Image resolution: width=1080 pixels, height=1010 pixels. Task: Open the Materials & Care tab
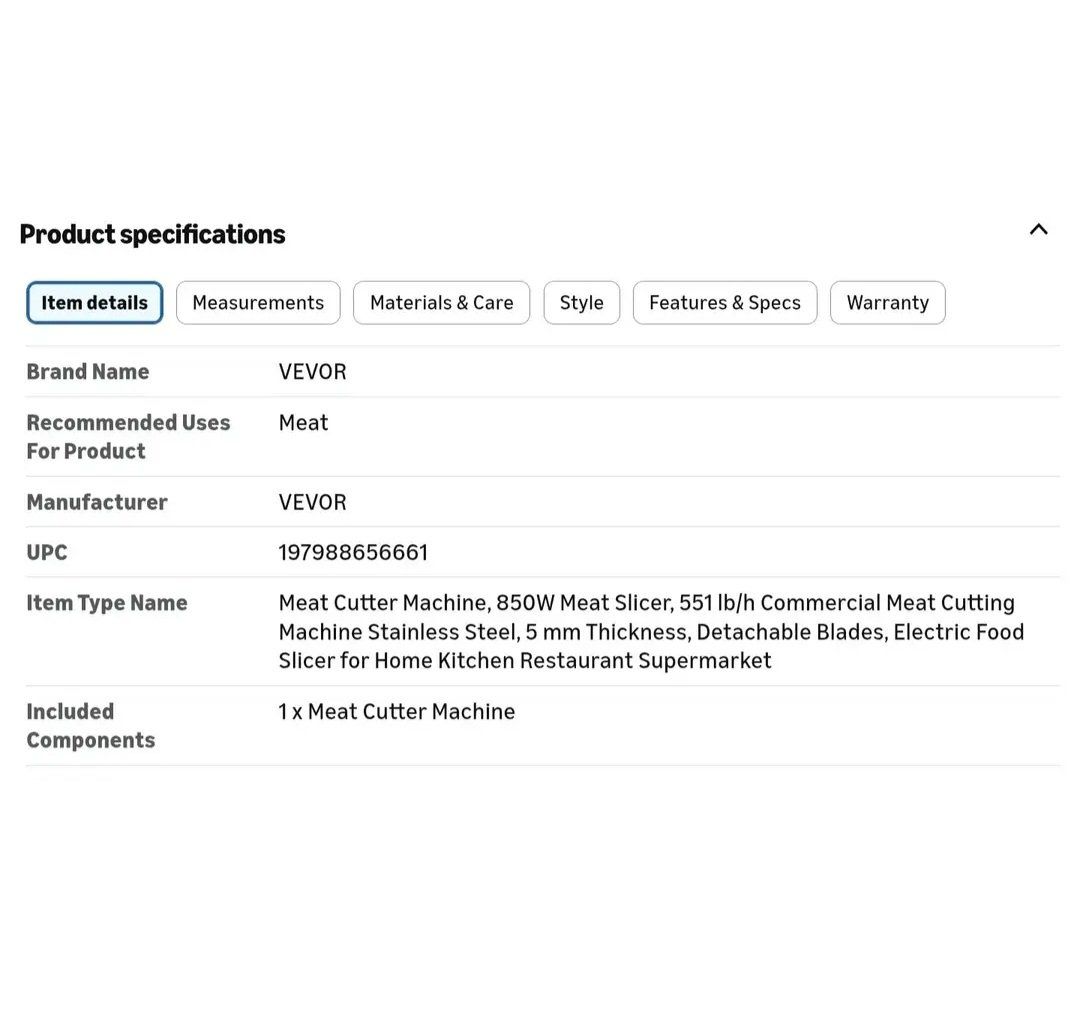(441, 303)
